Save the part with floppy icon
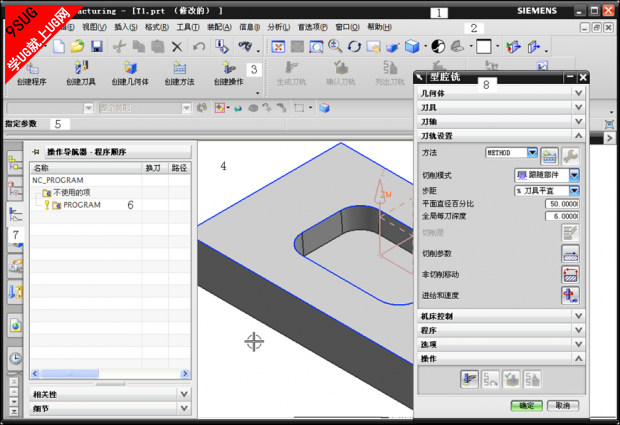The height and width of the screenshot is (425, 620). pyautogui.click(x=97, y=47)
